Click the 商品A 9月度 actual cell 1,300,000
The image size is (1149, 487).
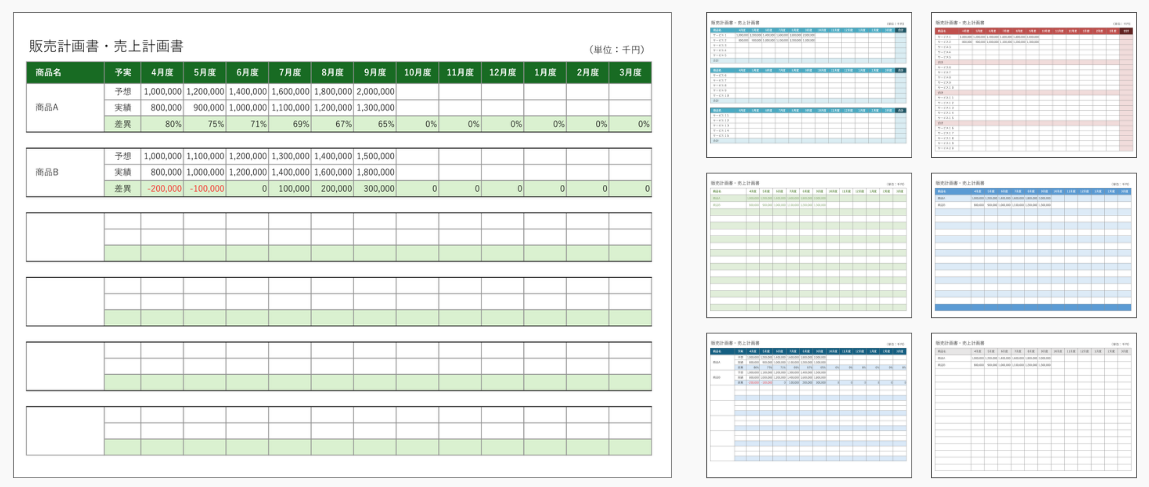375,107
